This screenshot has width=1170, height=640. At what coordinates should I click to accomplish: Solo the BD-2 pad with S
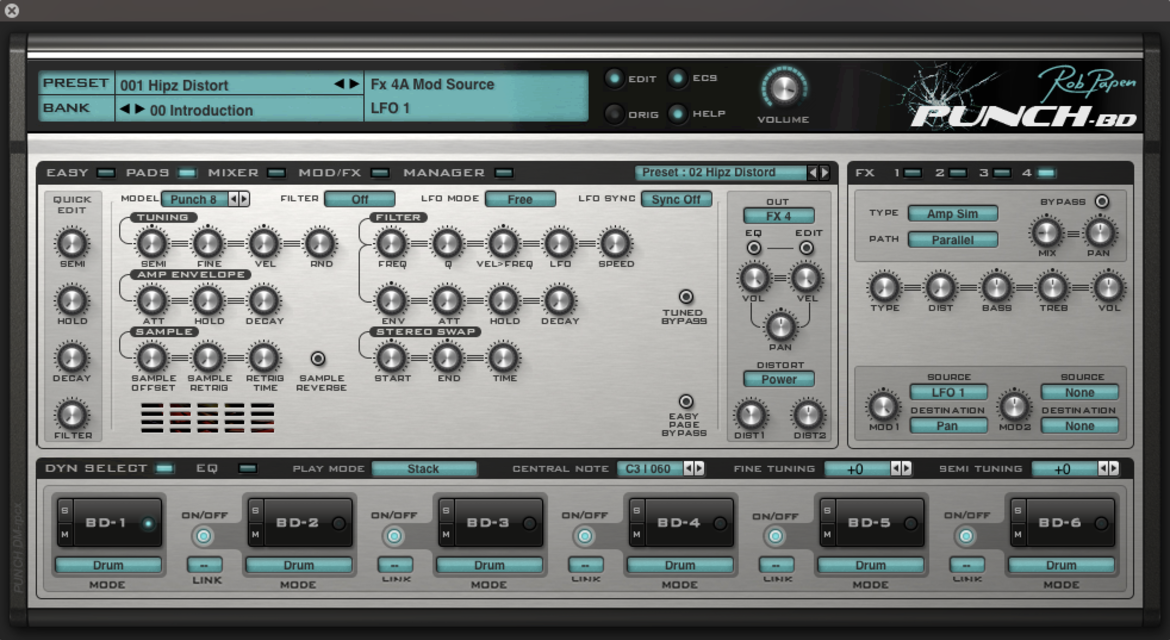tap(255, 511)
